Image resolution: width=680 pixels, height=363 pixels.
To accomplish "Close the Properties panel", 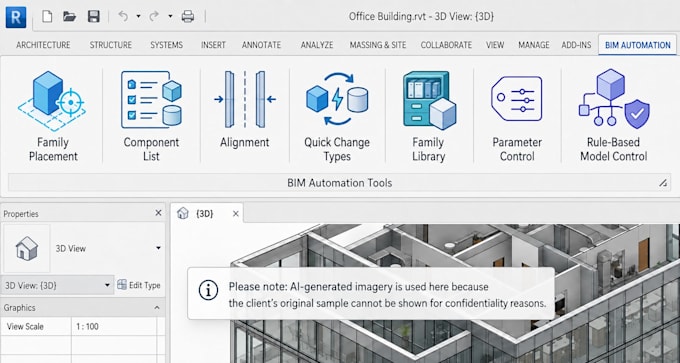I will pos(158,213).
